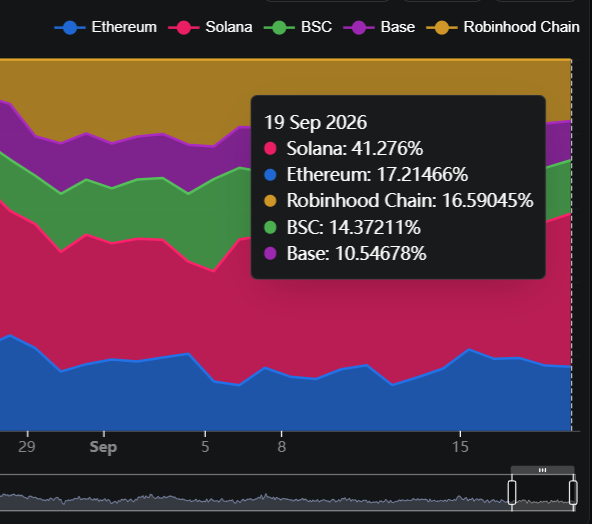The image size is (592, 524).
Task: Toggle the Solana series in legend
Action: click(x=210, y=27)
